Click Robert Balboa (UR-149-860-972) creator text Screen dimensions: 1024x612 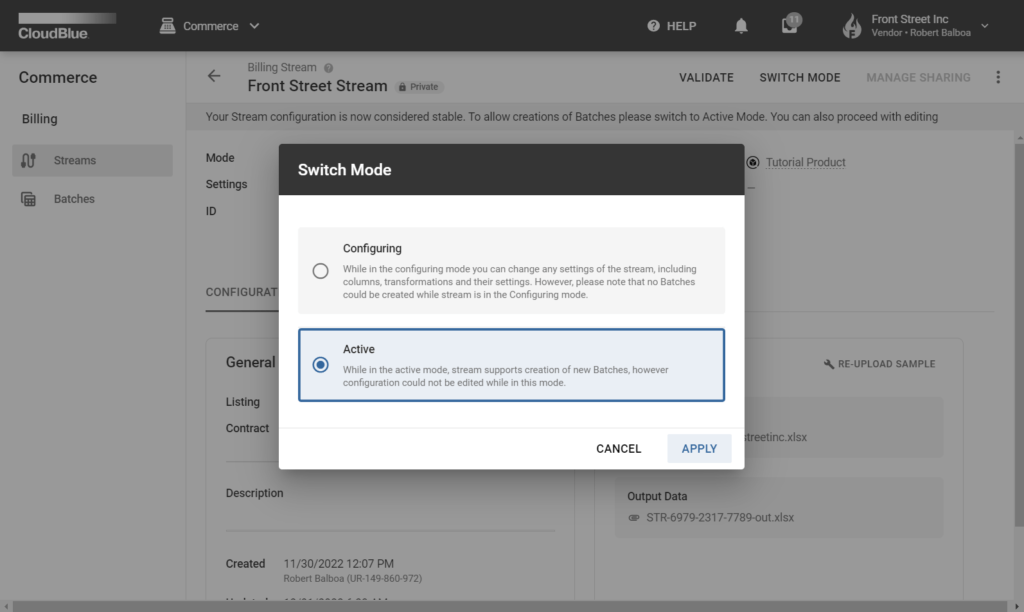tap(353, 579)
